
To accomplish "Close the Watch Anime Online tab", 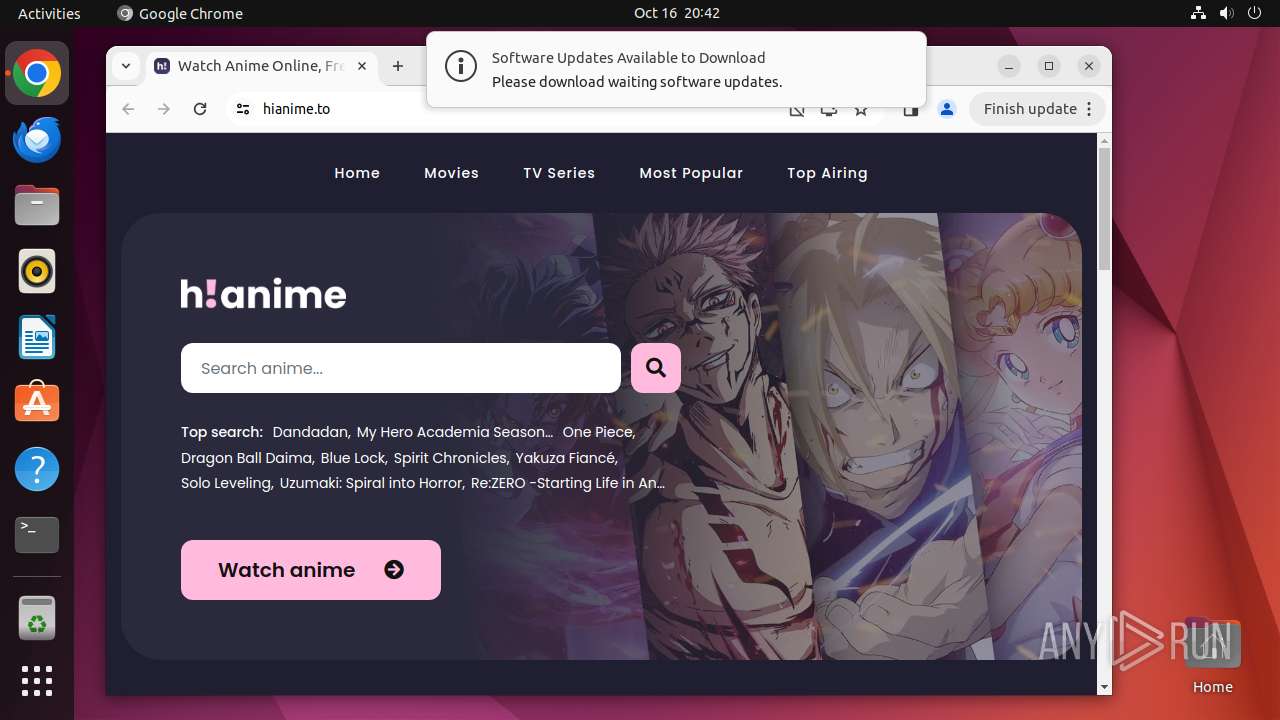I will pyautogui.click(x=362, y=66).
